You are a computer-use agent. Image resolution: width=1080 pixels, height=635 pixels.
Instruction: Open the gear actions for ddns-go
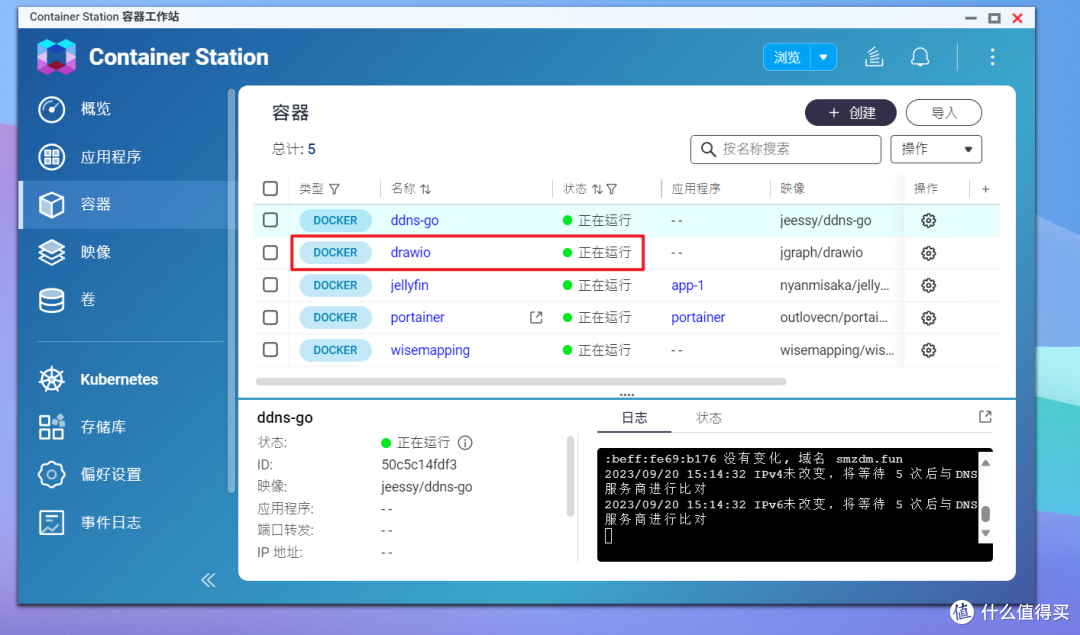(928, 220)
